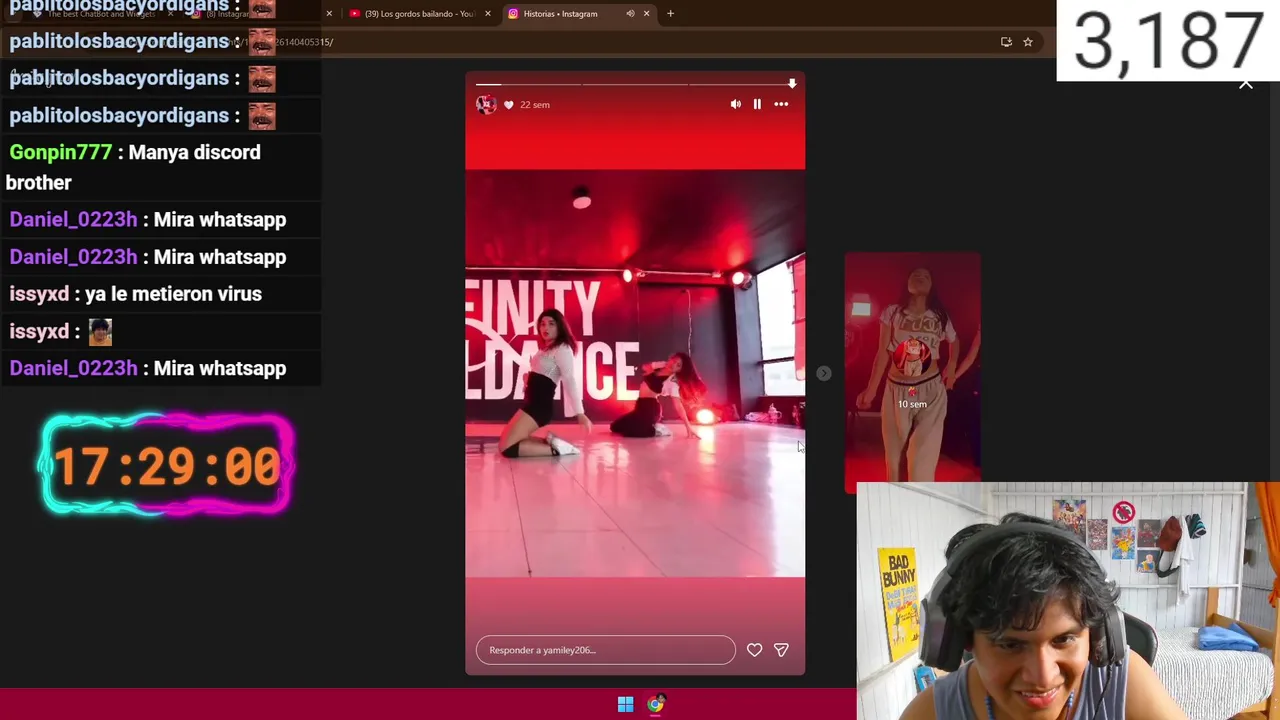Share the story with the send icon
This screenshot has height=720, width=1280.
click(x=781, y=650)
